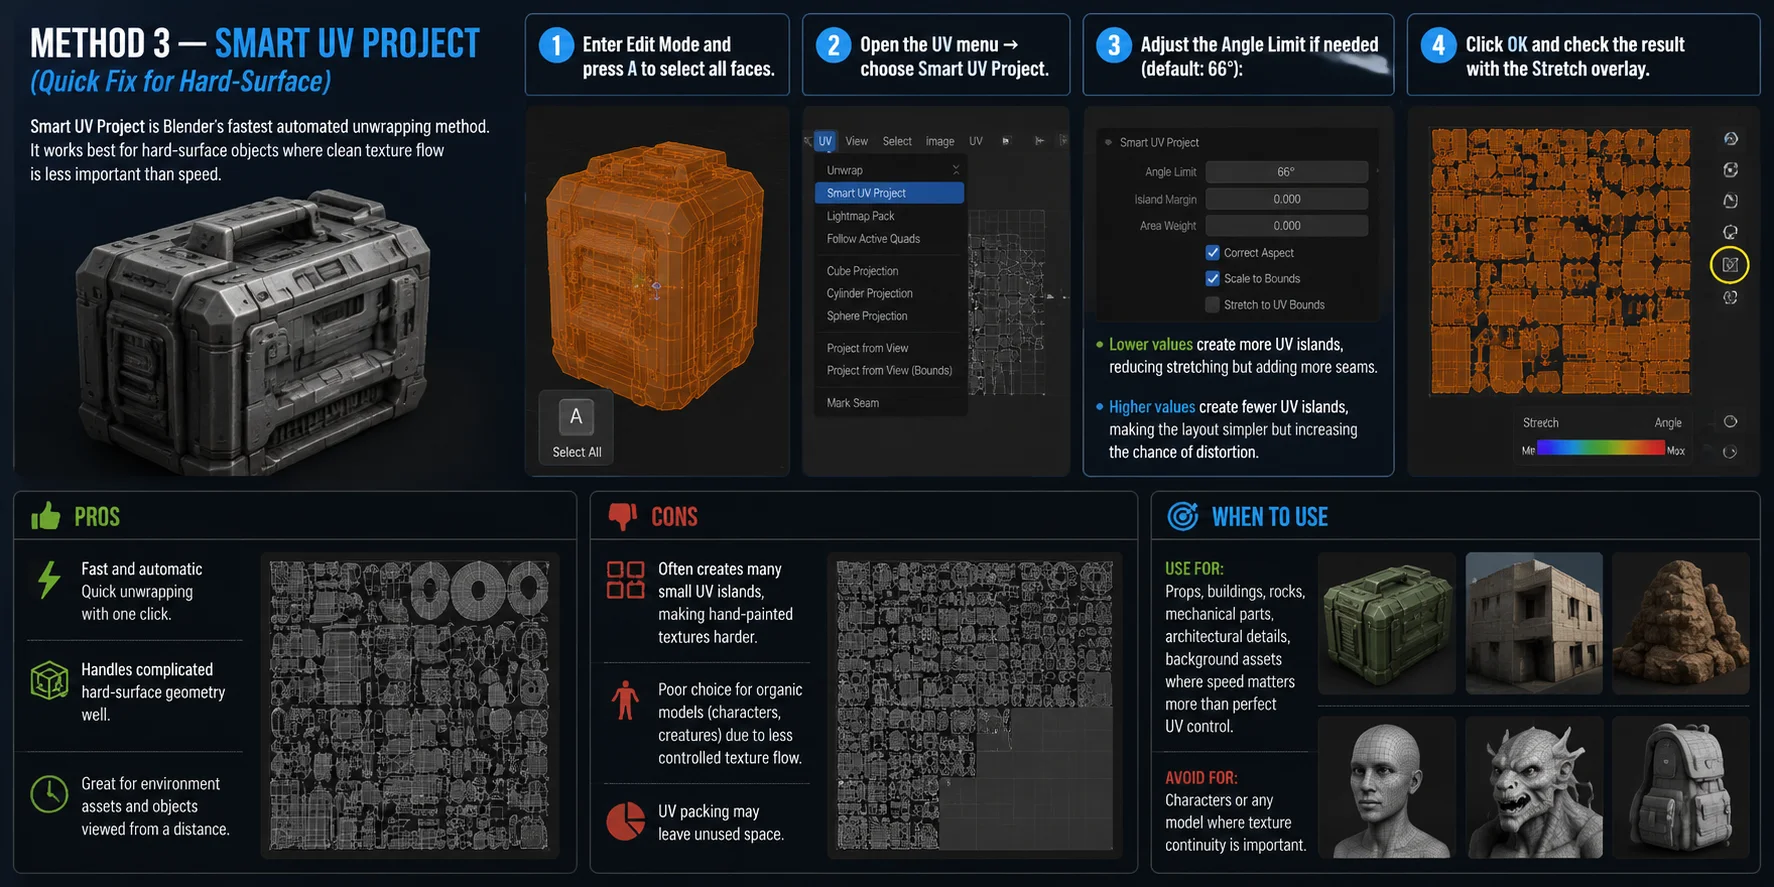
Task: Click the PROS thumbs-up icon
Action: tap(46, 516)
